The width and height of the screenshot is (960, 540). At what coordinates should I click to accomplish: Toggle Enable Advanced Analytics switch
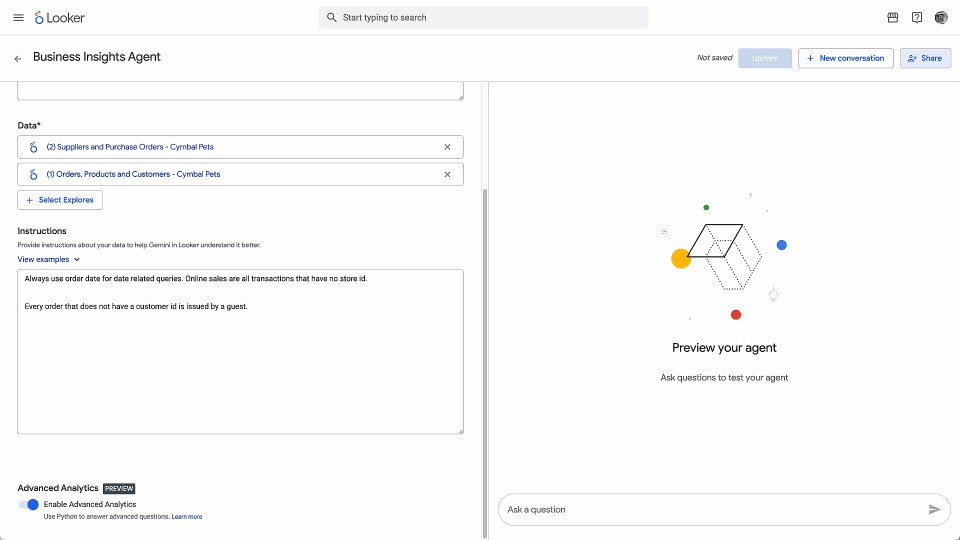[x=29, y=505]
